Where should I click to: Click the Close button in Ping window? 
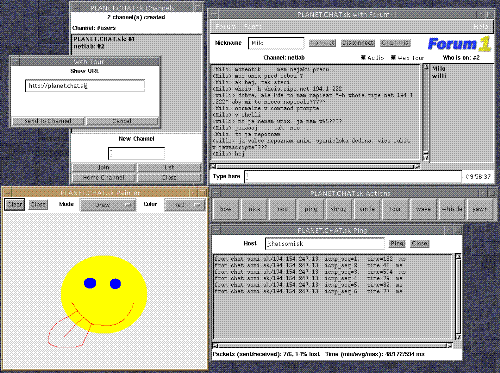click(419, 243)
